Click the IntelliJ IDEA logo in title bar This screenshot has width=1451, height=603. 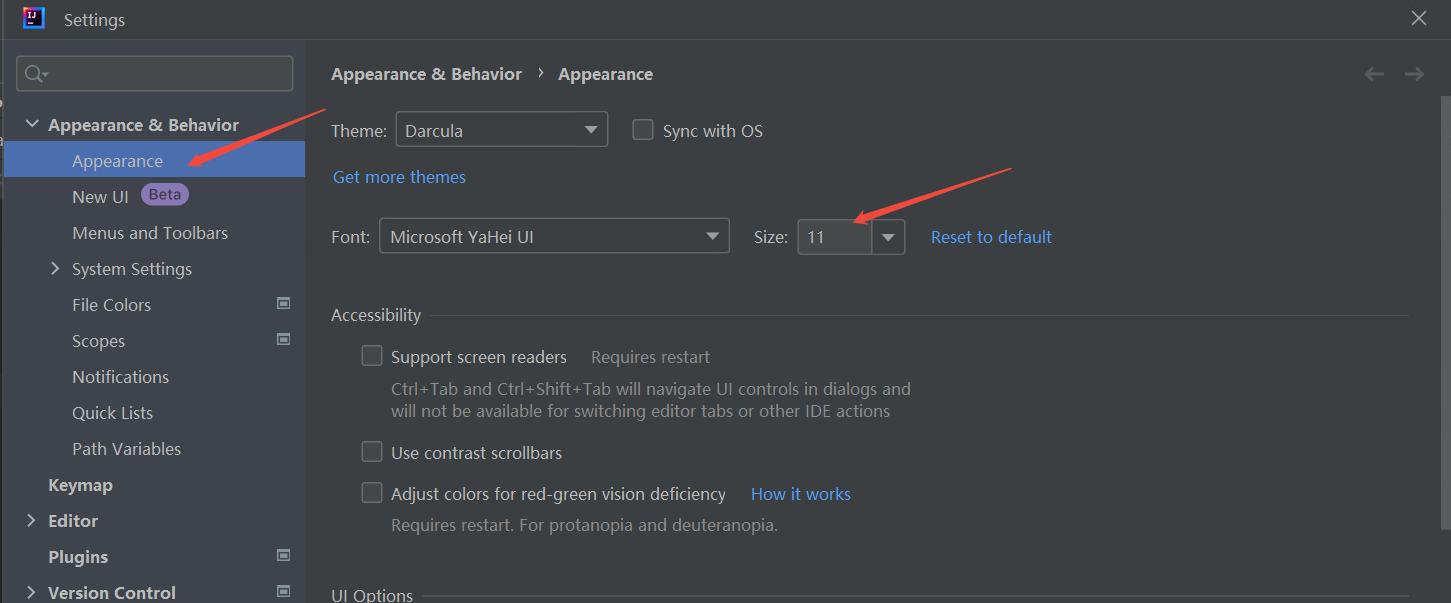point(34,19)
